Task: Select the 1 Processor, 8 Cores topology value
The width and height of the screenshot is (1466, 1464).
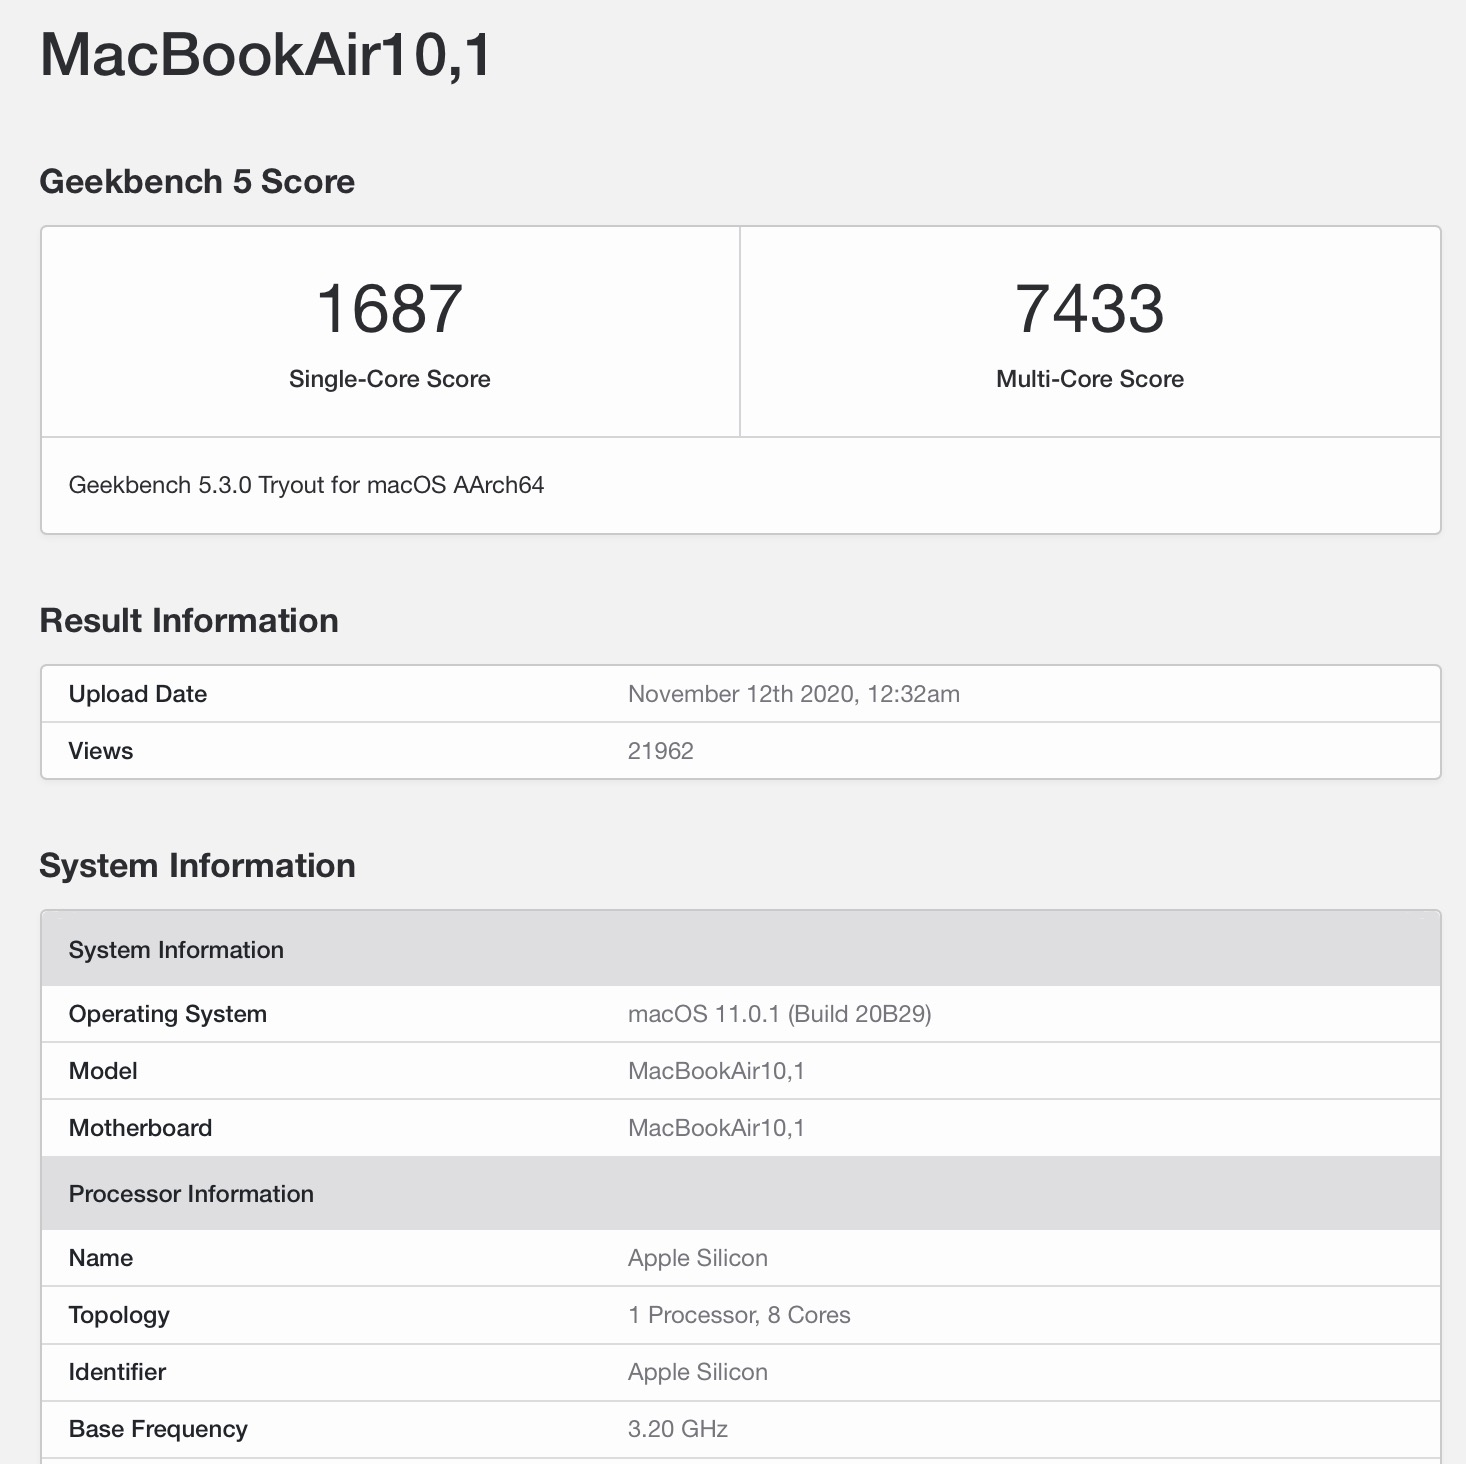Action: pyautogui.click(x=739, y=1315)
